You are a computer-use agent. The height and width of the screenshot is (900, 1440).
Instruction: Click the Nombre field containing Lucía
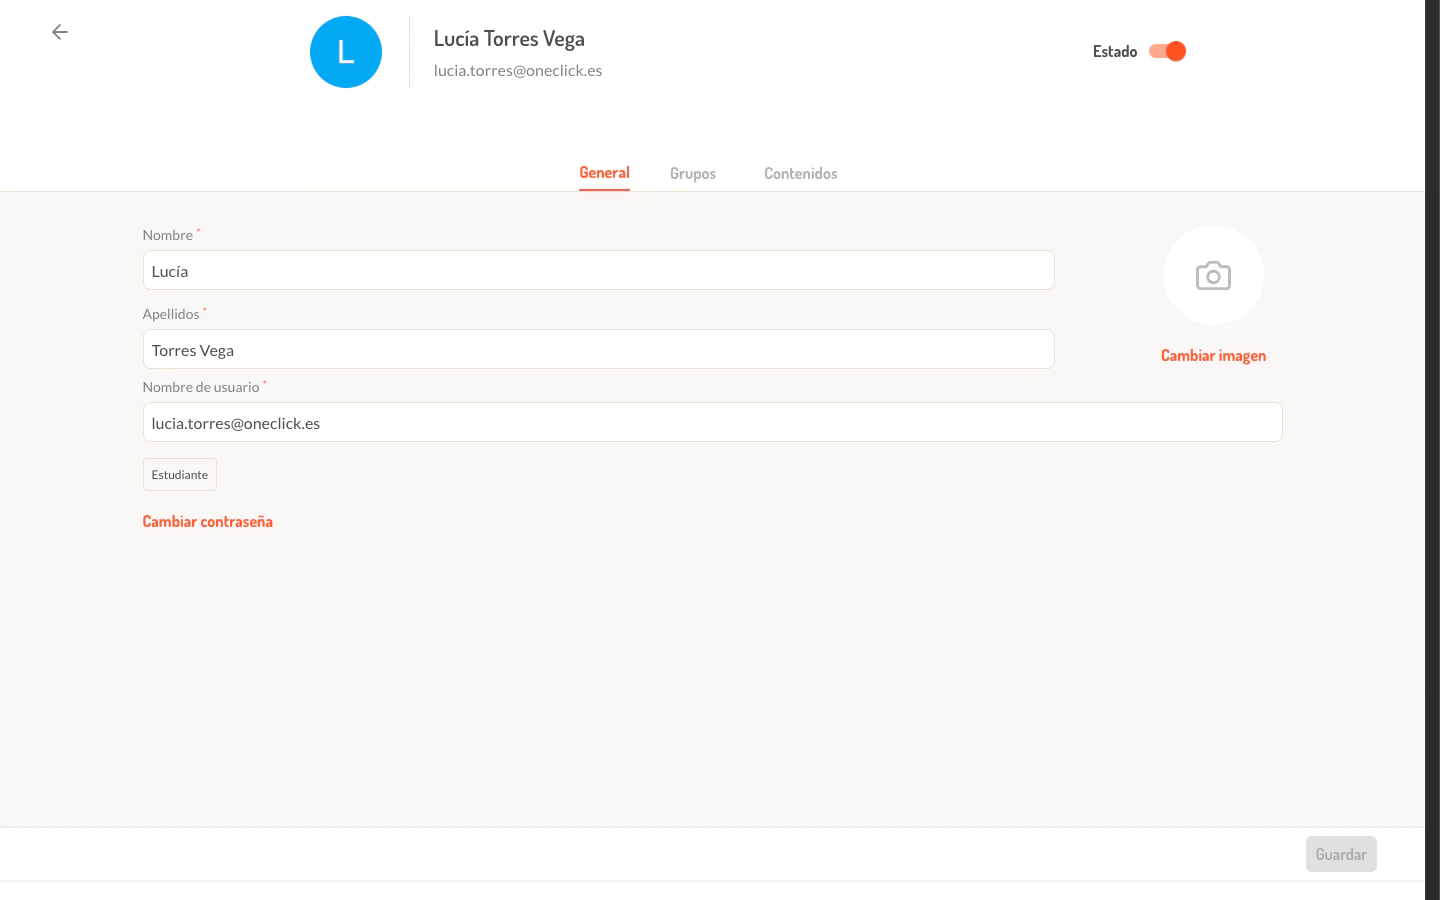[598, 270]
